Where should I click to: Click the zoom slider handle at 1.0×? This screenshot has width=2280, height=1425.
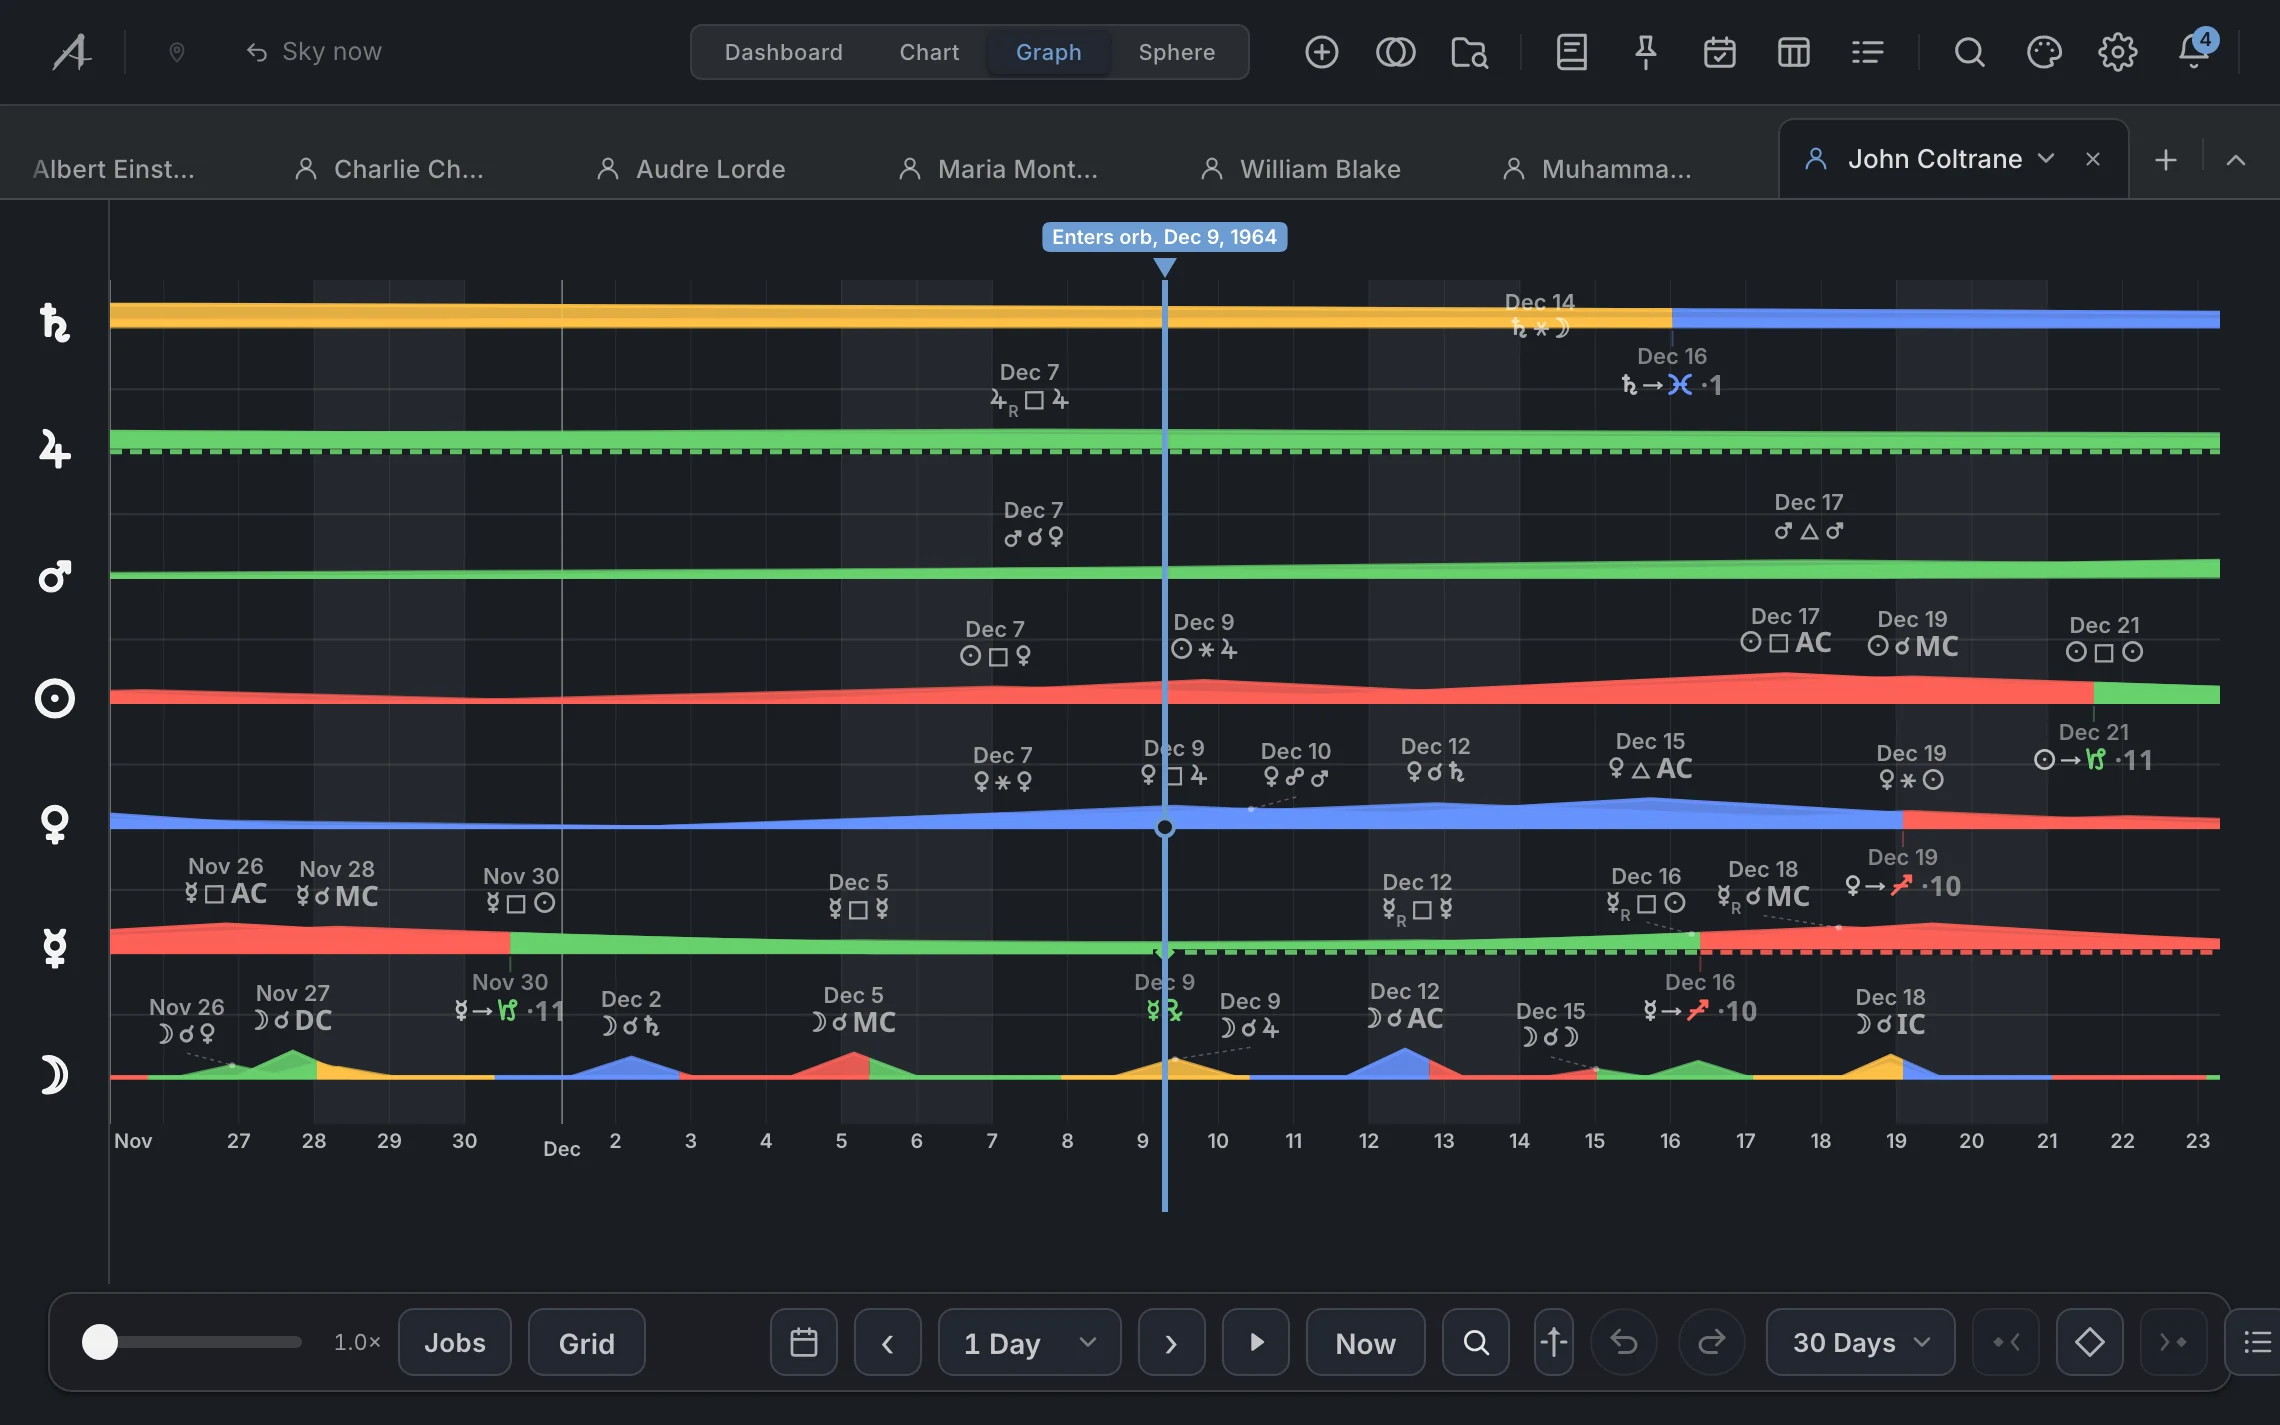pyautogui.click(x=100, y=1342)
